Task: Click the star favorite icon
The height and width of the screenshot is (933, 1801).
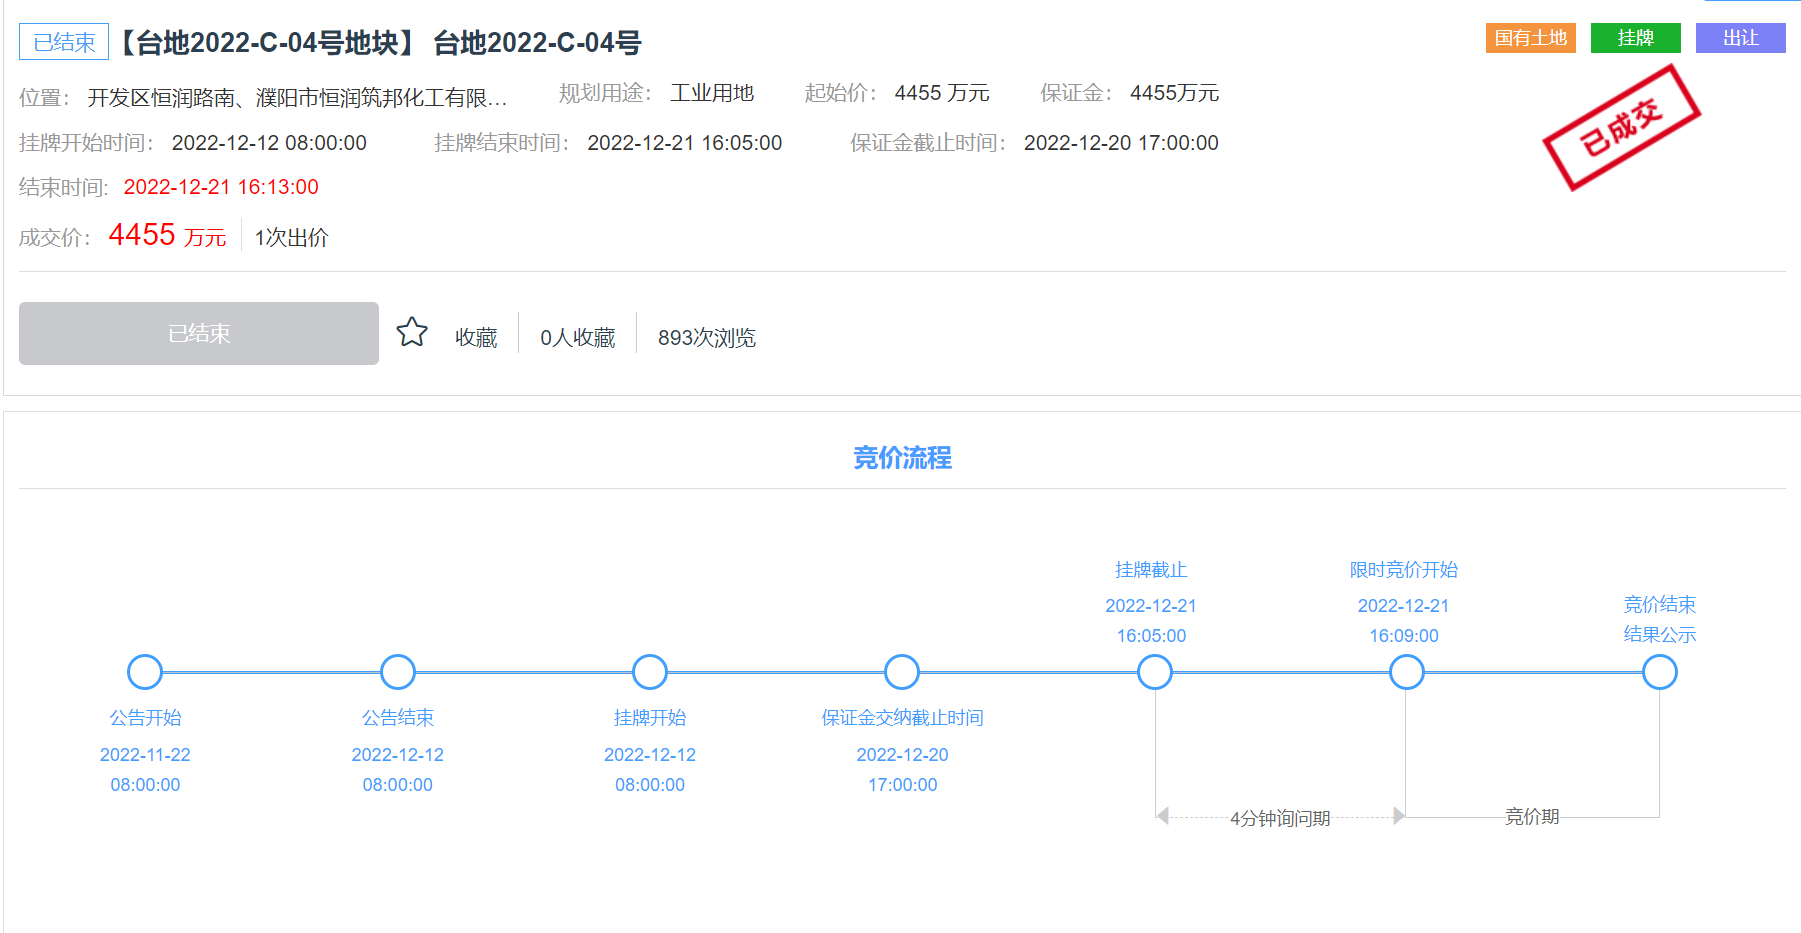Action: pyautogui.click(x=412, y=332)
